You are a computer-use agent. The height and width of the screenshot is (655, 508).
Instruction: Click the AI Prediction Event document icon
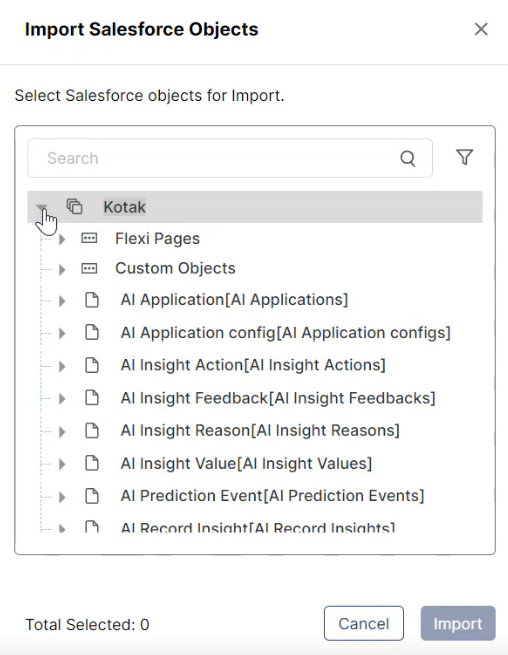tap(92, 496)
